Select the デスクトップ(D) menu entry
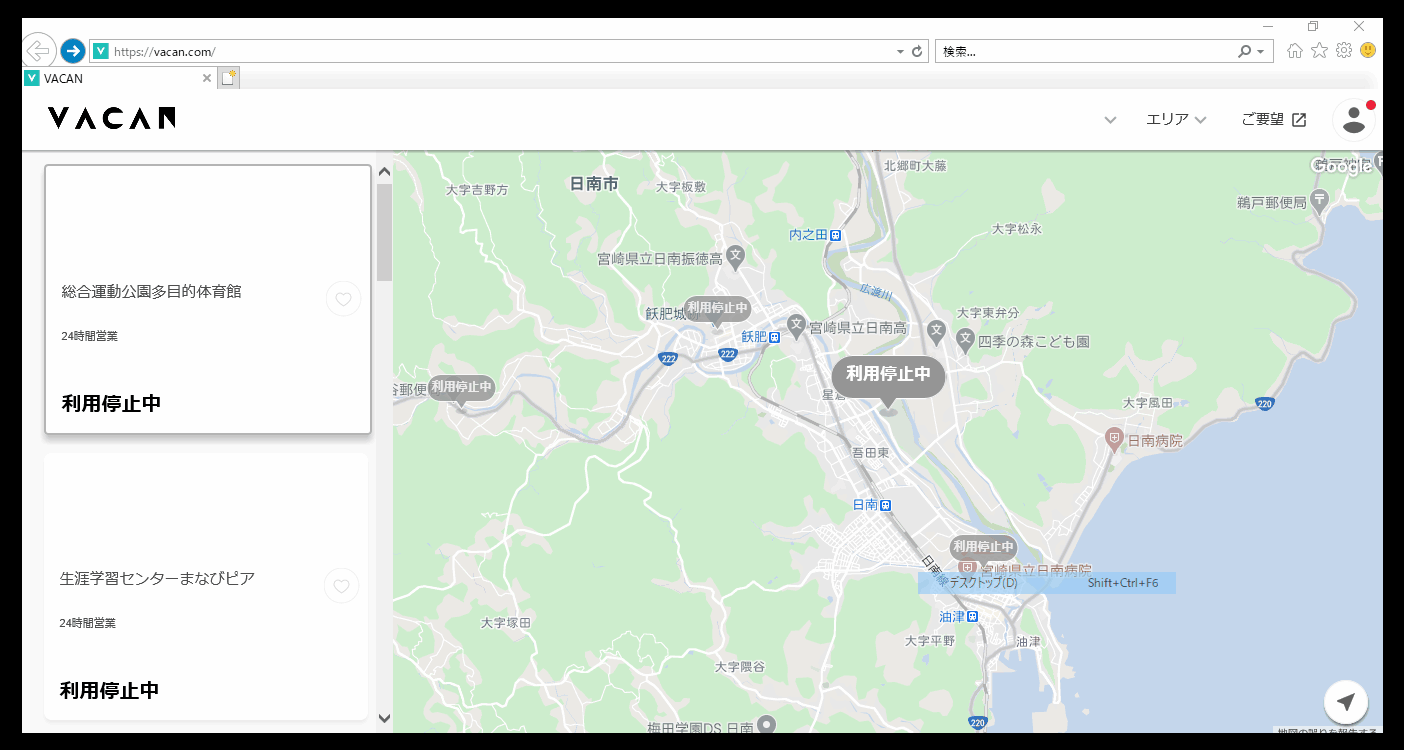Screen dimensions: 1404x750 pyautogui.click(x=1047, y=583)
